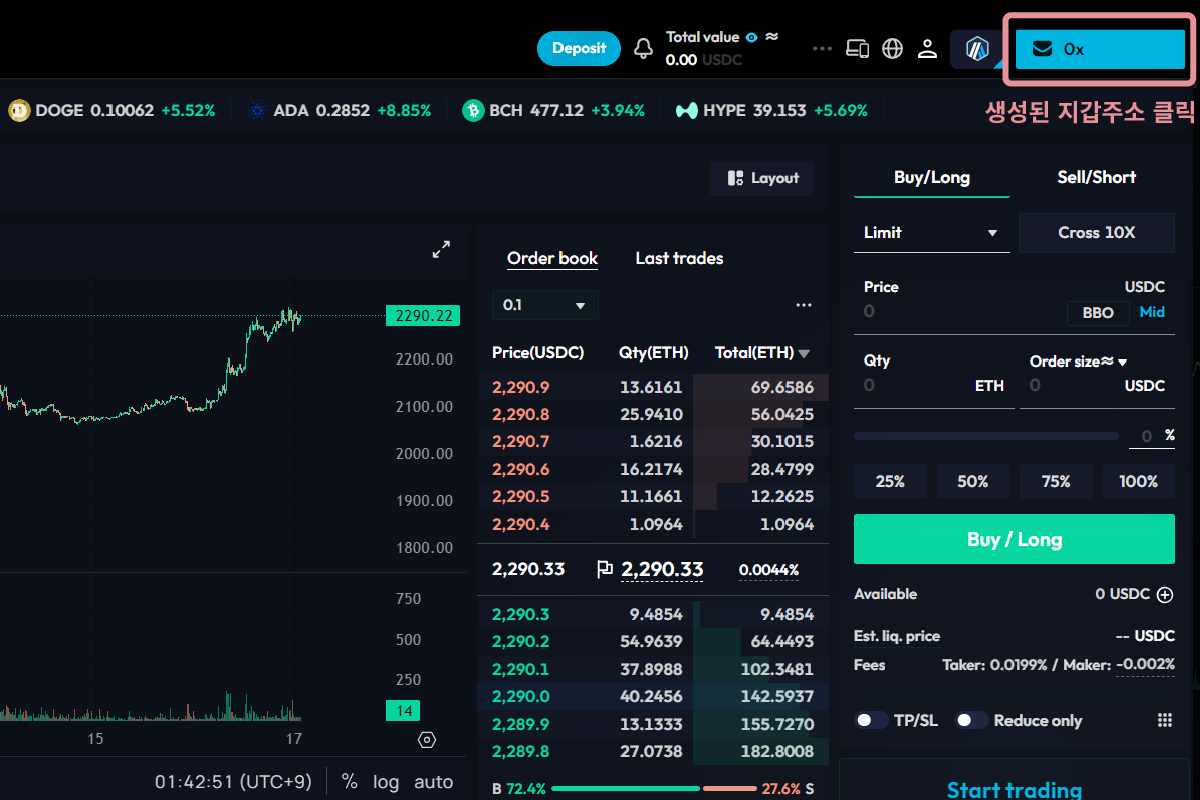The image size is (1200, 800).
Task: Click the order amount percentage slider
Action: (x=985, y=436)
